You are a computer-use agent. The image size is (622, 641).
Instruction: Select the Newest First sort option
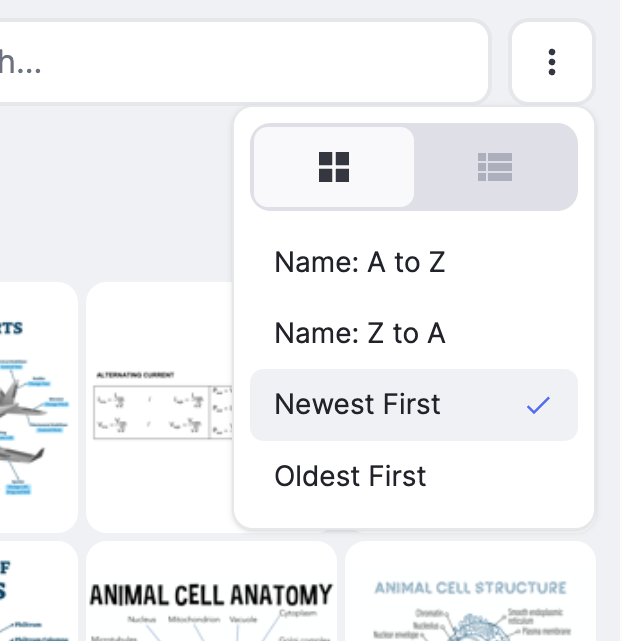357,405
